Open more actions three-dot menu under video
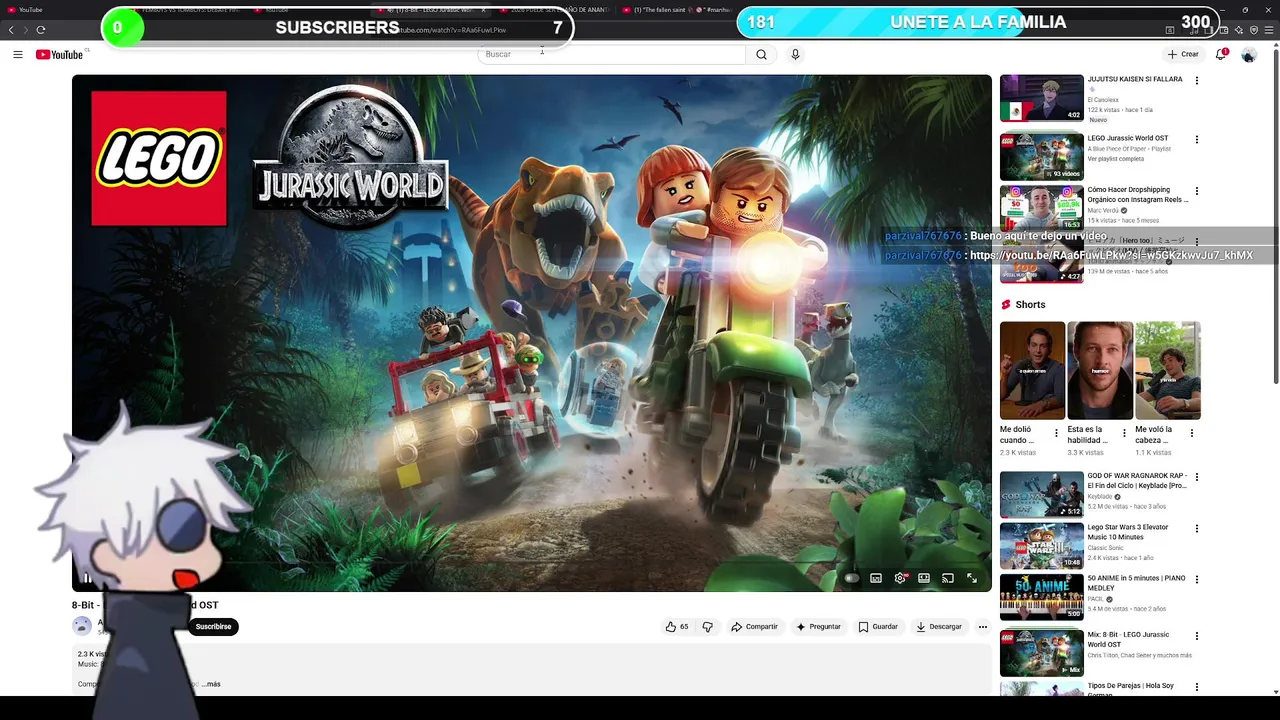 [982, 627]
